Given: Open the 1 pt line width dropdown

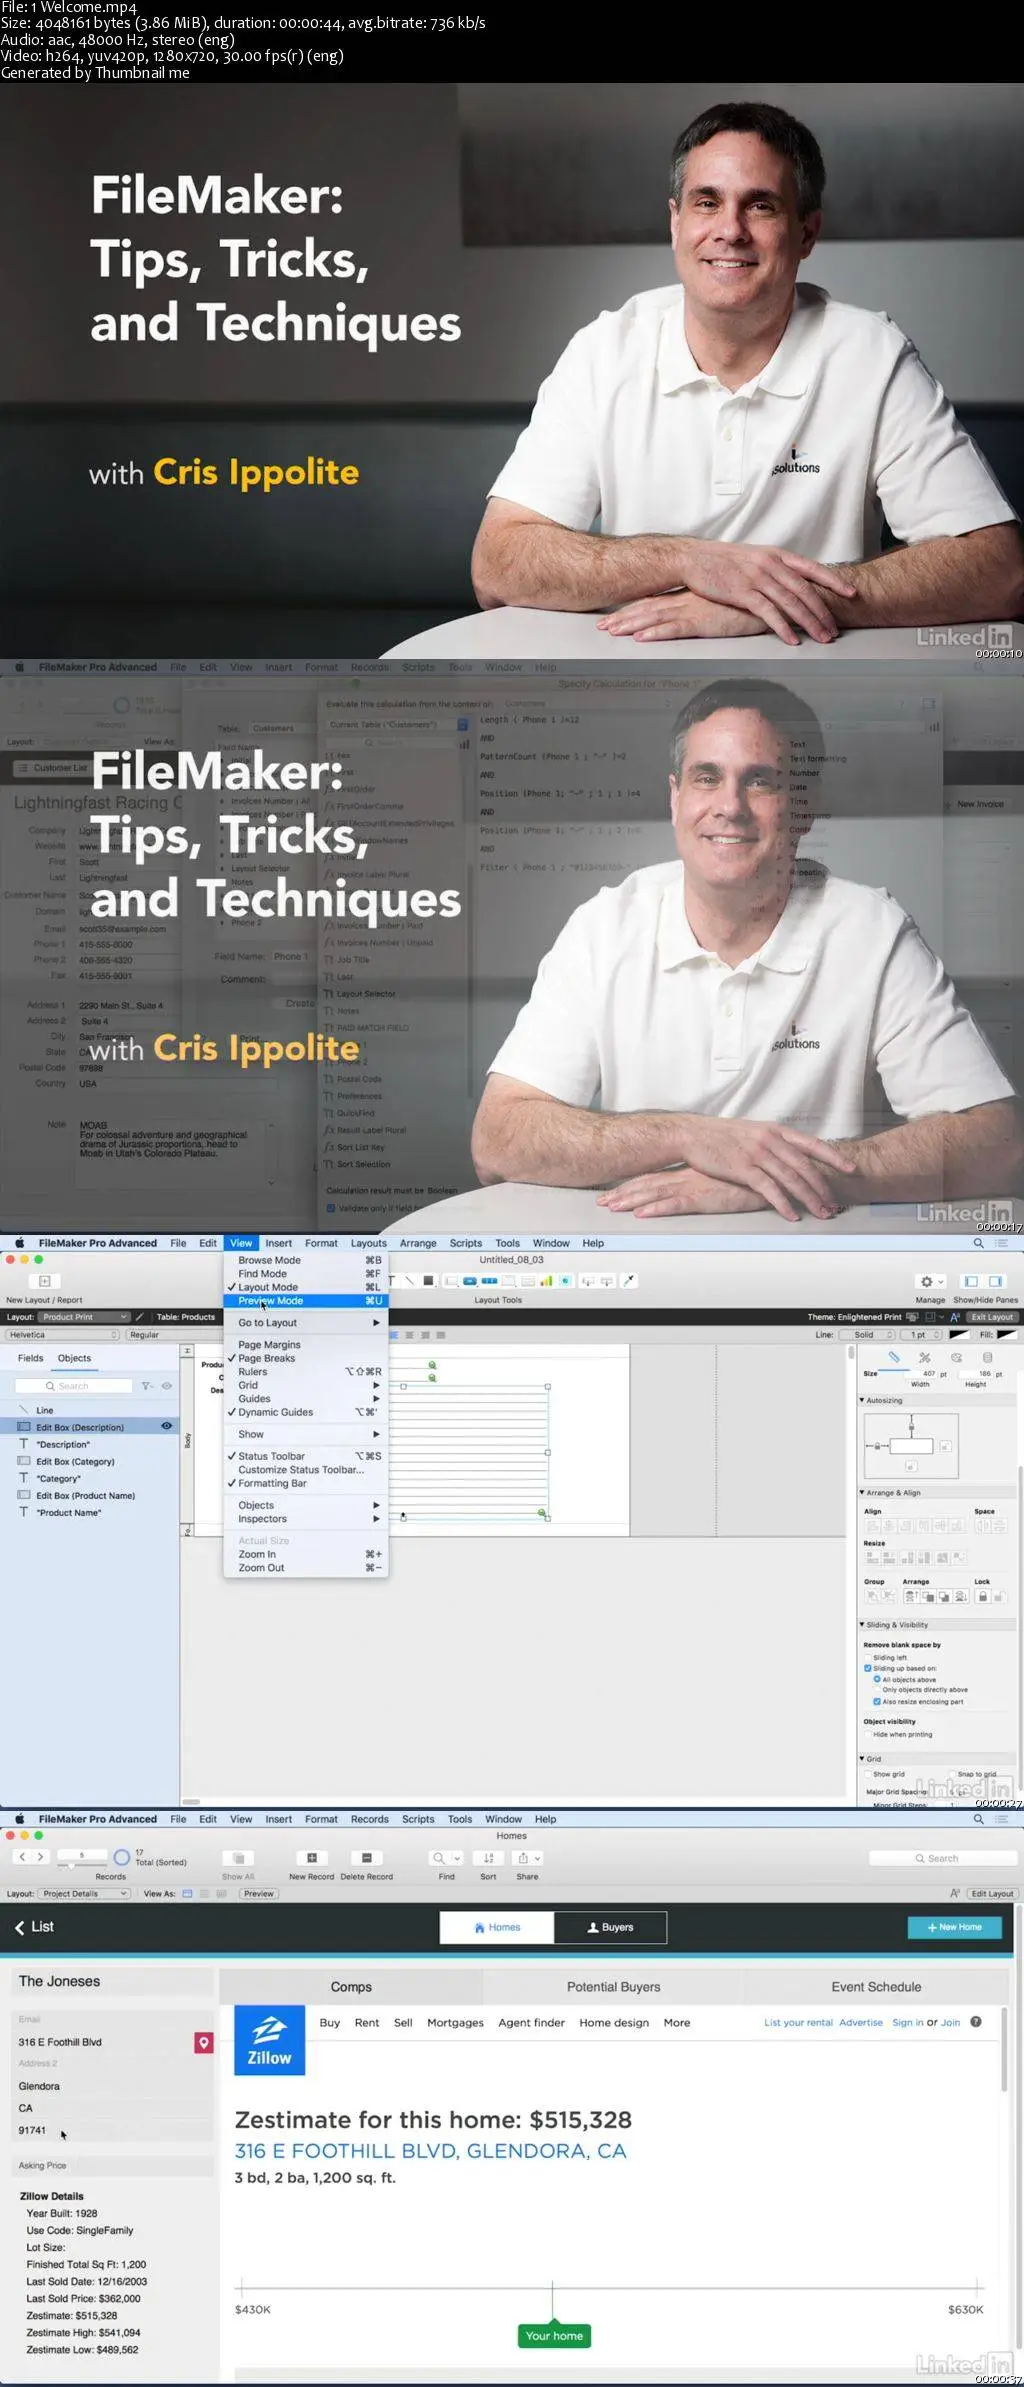Looking at the screenshot, I should (x=921, y=1335).
